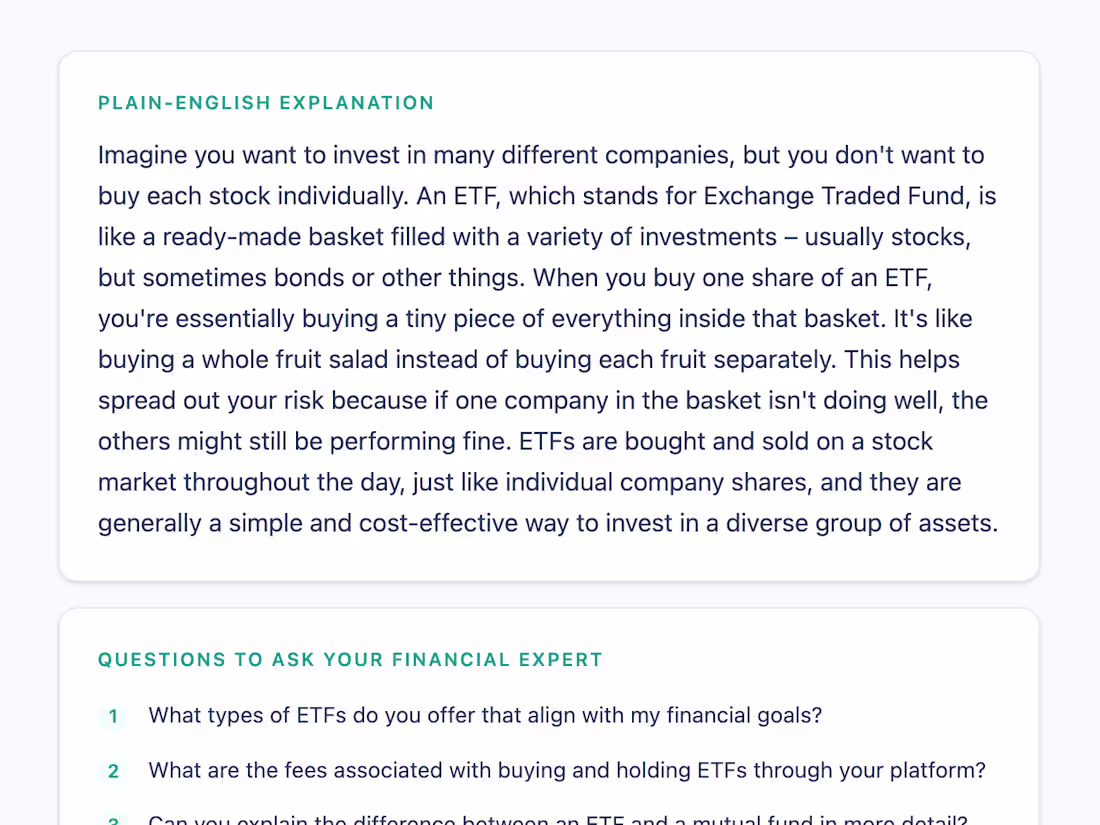Screen dimensions: 1100x825
Task: Click the phrase "individual company shares"
Action: click(659, 483)
